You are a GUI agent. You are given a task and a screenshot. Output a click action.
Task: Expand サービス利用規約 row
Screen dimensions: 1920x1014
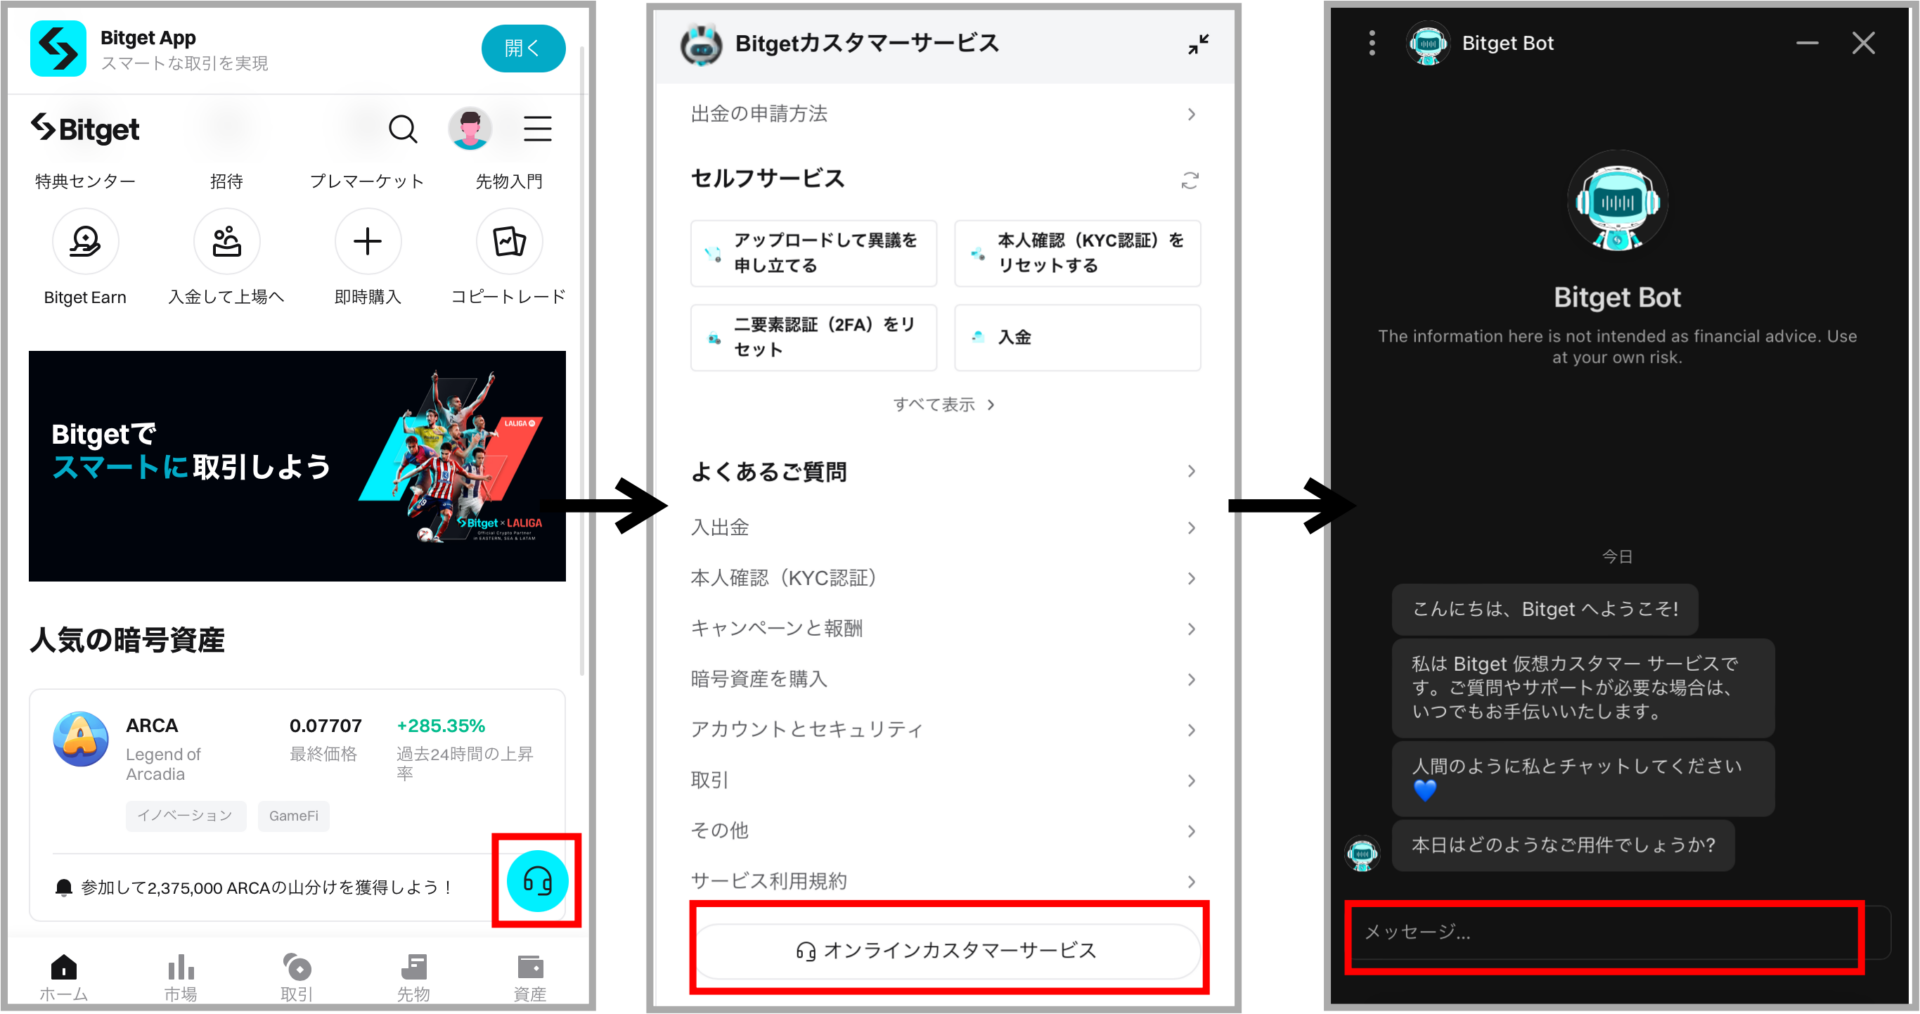[x=944, y=881]
